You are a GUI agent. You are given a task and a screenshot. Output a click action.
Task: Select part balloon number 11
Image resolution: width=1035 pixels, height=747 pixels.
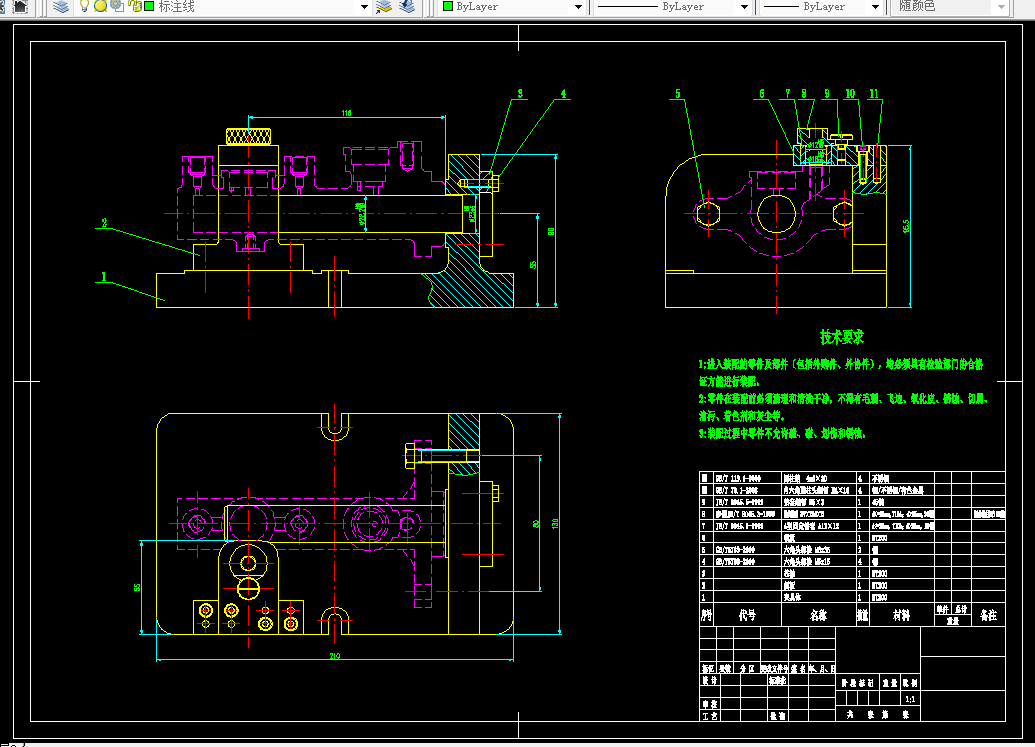coord(874,94)
